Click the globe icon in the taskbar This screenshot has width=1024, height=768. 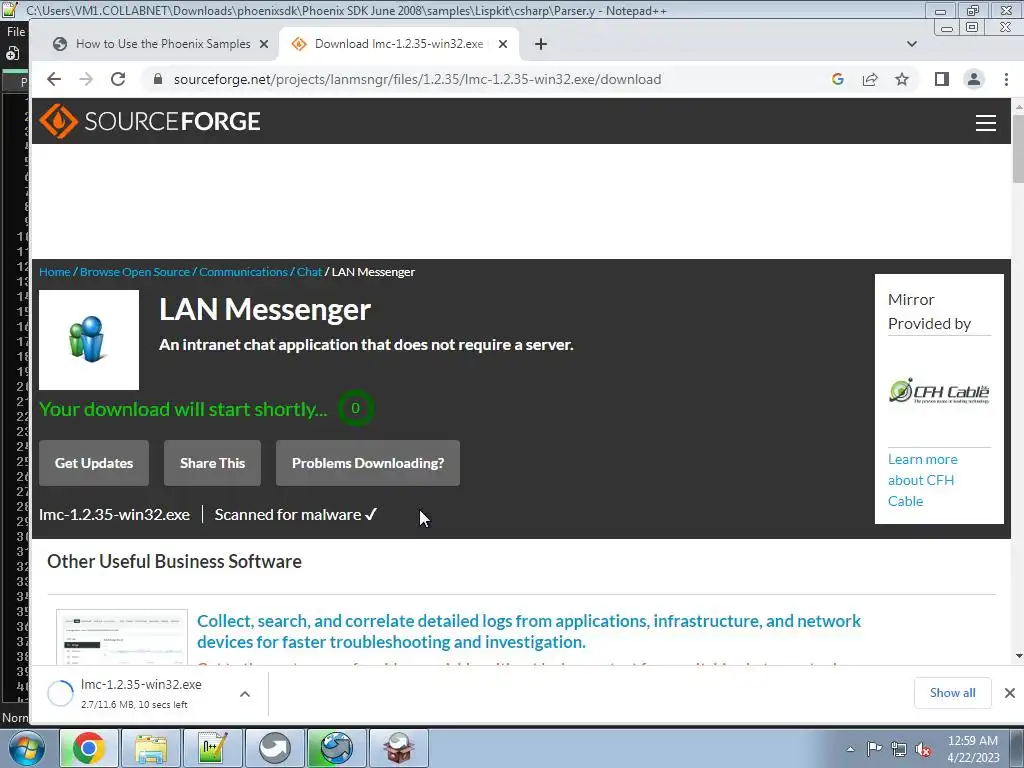click(x=336, y=748)
